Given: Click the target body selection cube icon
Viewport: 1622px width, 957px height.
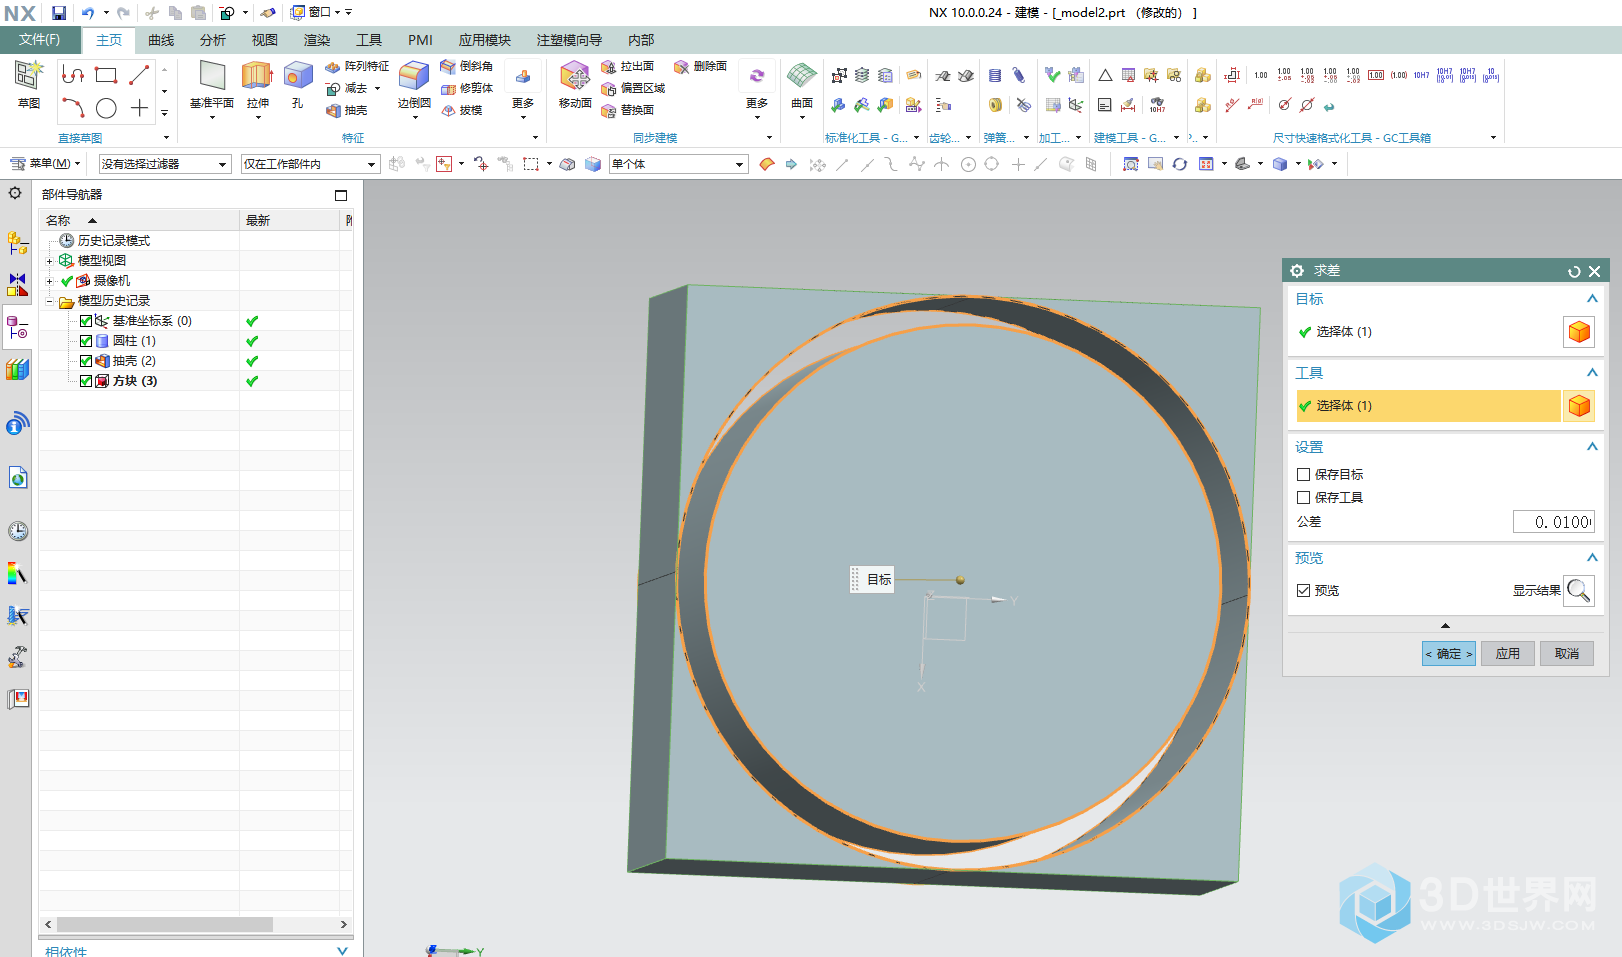Looking at the screenshot, I should [x=1579, y=332].
